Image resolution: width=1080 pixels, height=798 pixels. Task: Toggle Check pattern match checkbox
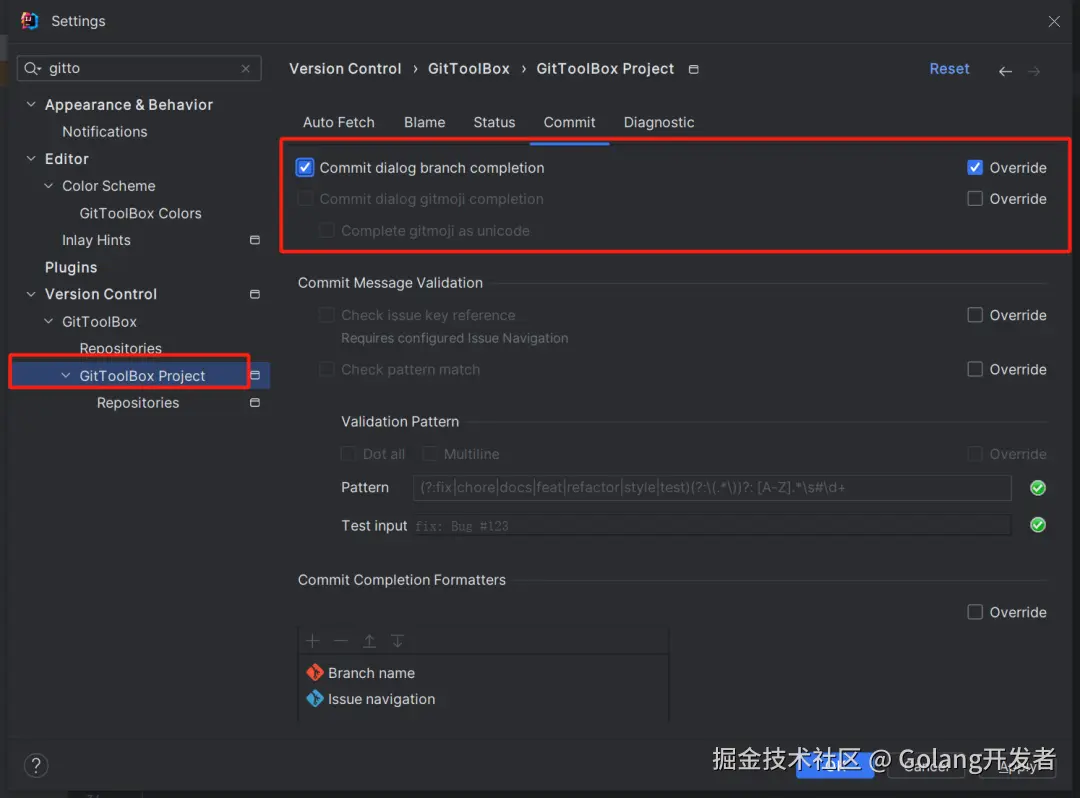[326, 370]
